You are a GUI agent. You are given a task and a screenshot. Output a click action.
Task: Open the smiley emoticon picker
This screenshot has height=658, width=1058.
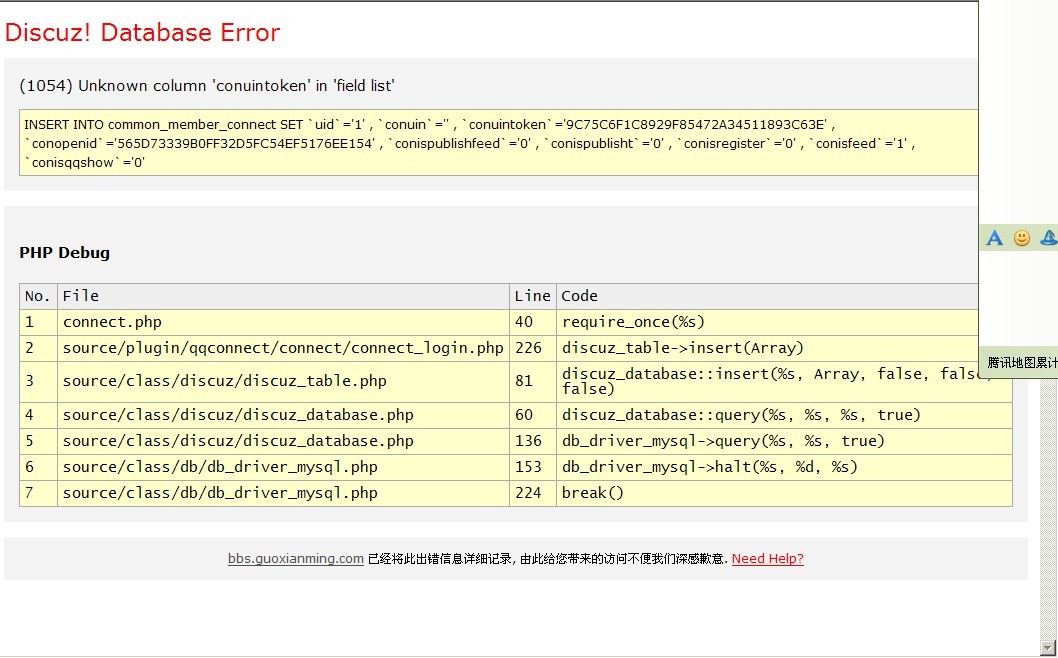[1022, 238]
